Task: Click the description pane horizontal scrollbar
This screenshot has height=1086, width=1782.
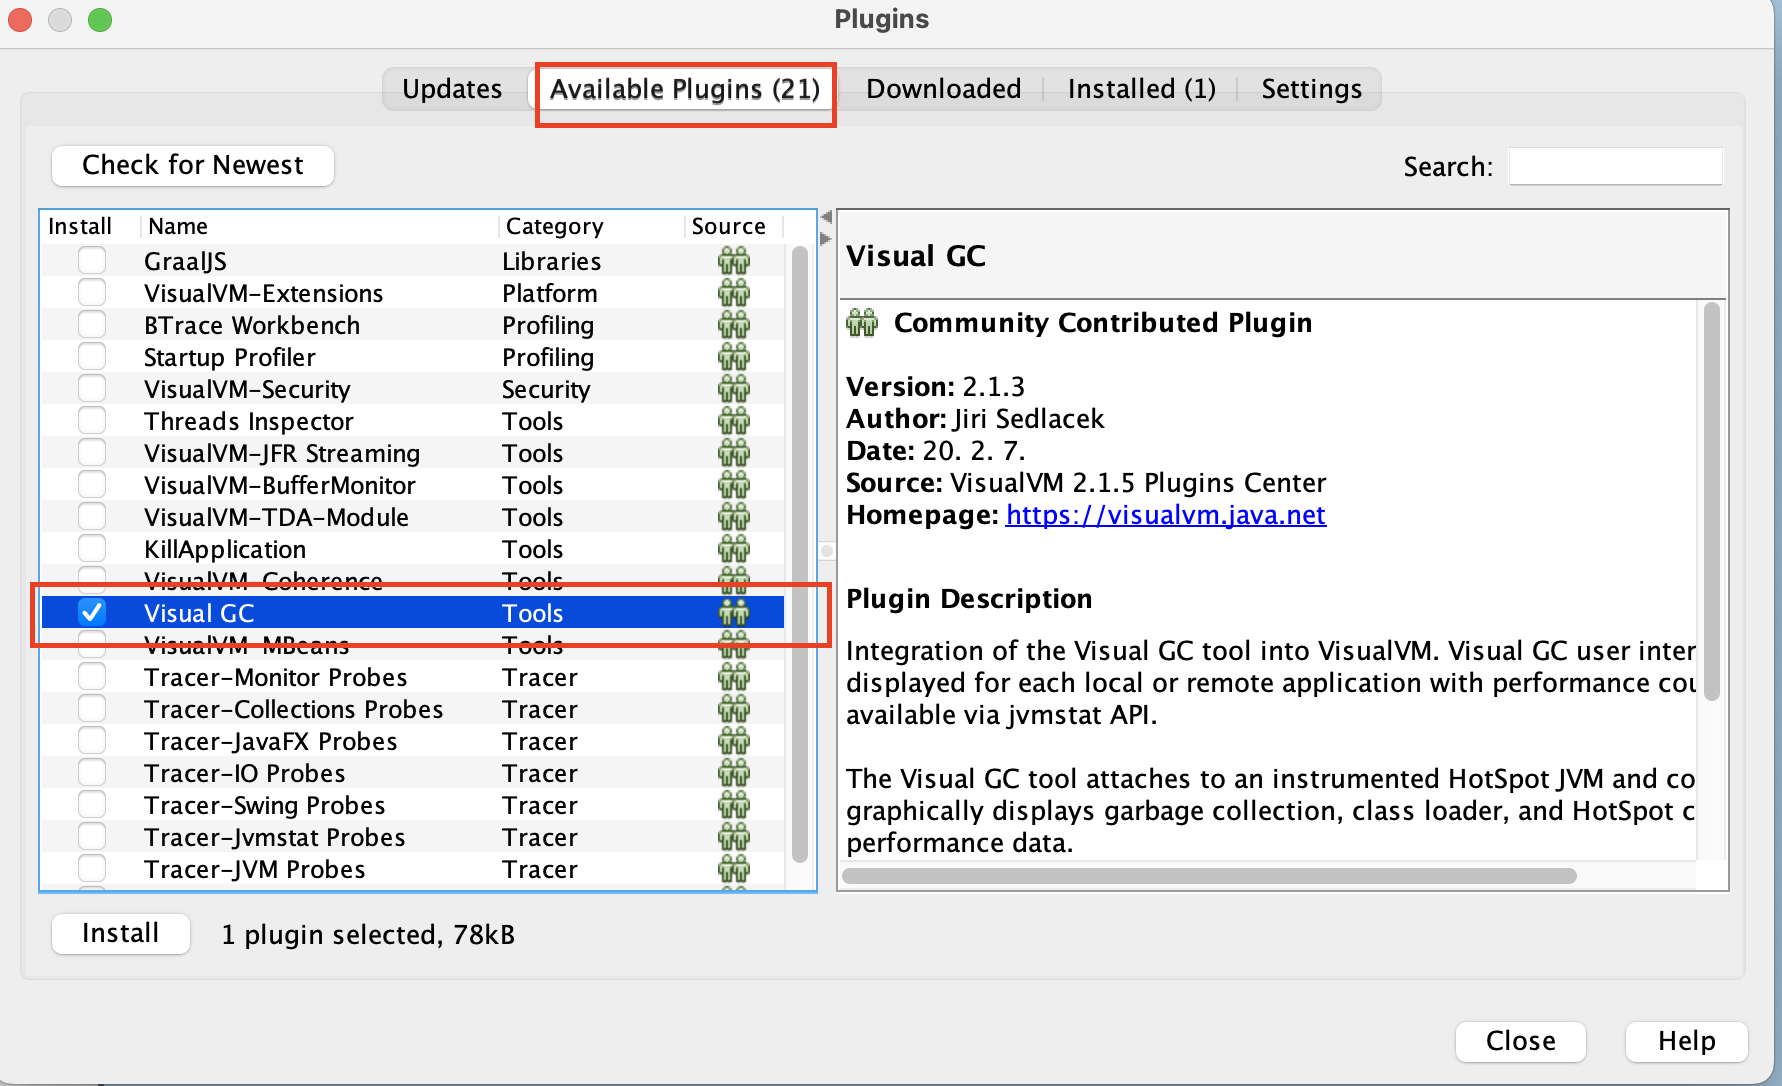Action: point(1210,876)
